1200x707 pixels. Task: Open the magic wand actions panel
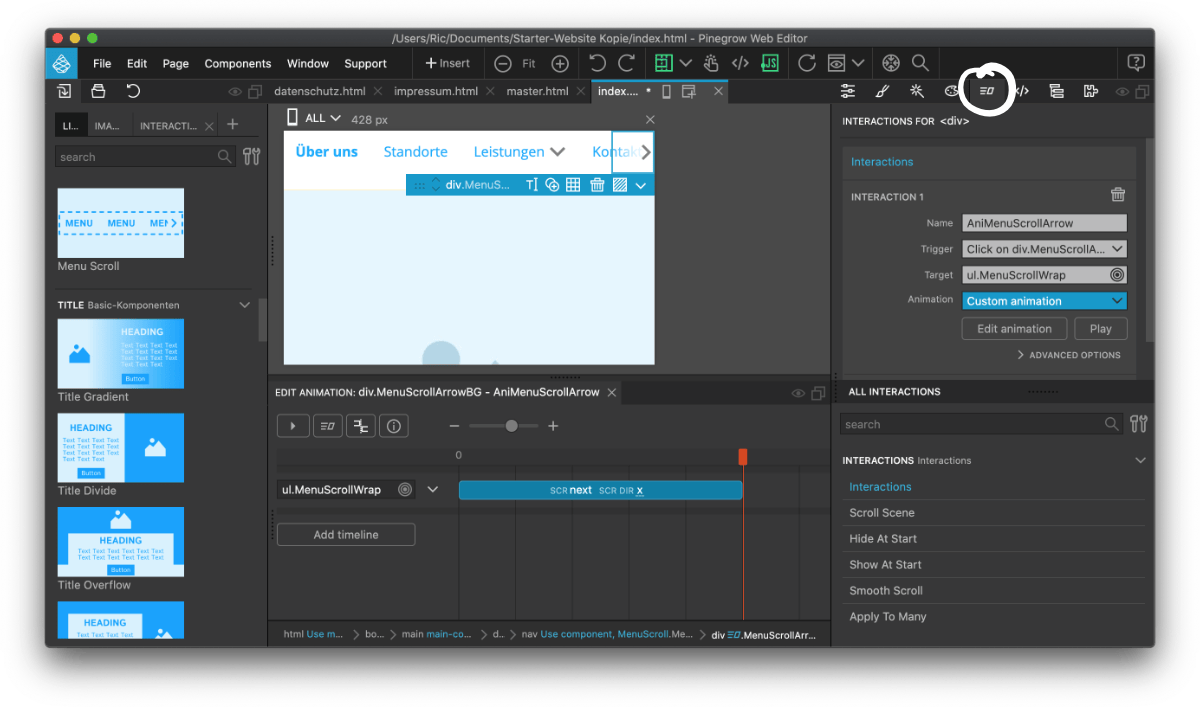[917, 91]
